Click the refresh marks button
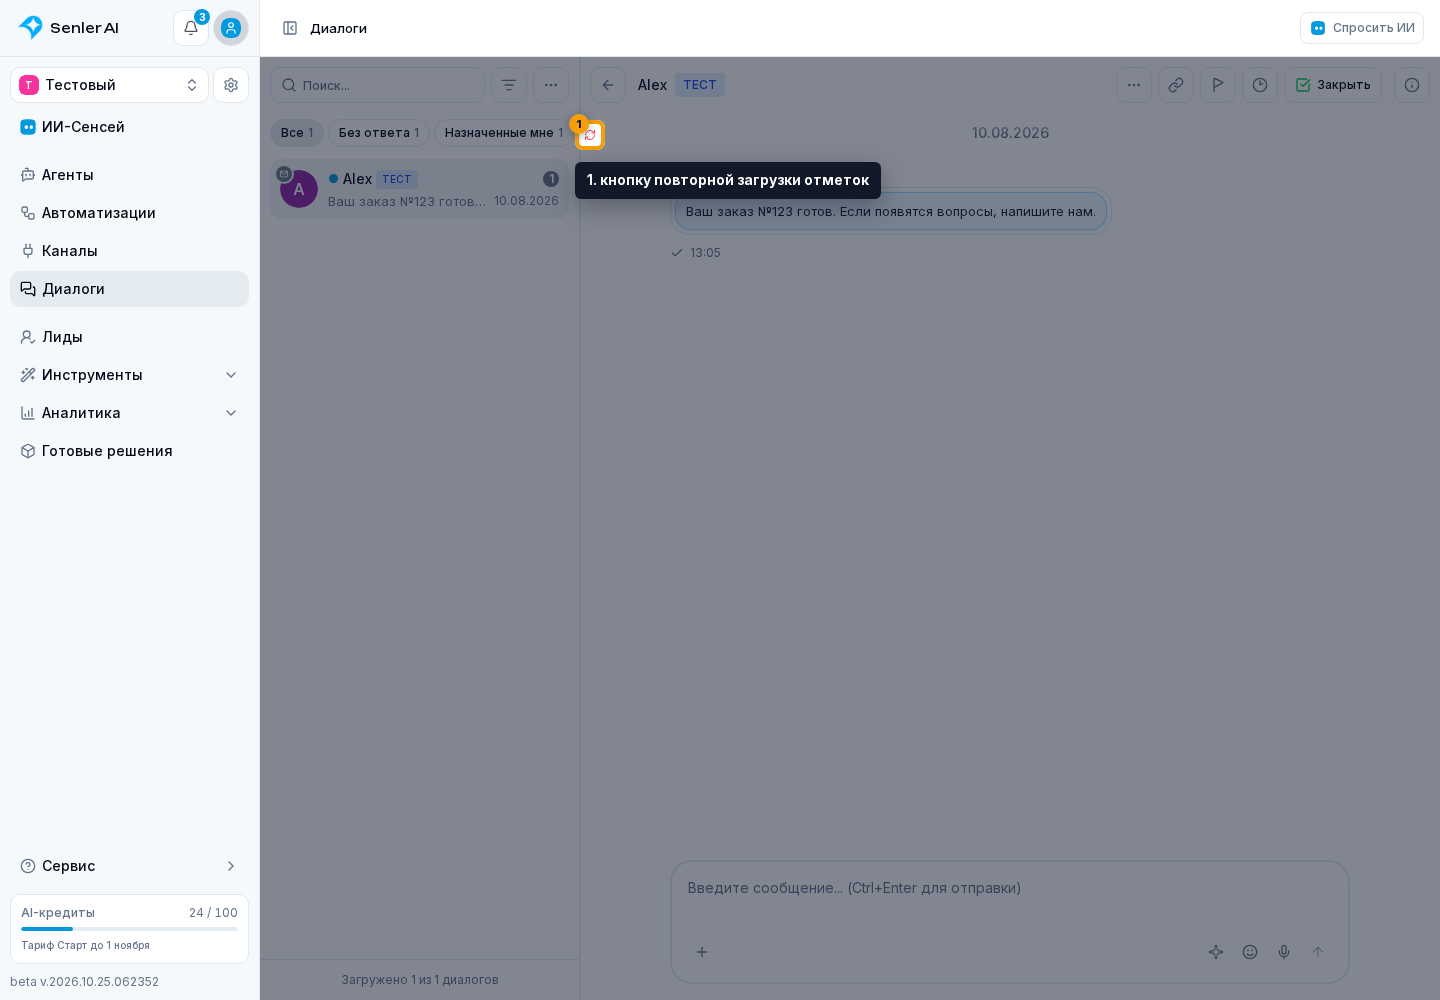 point(590,134)
